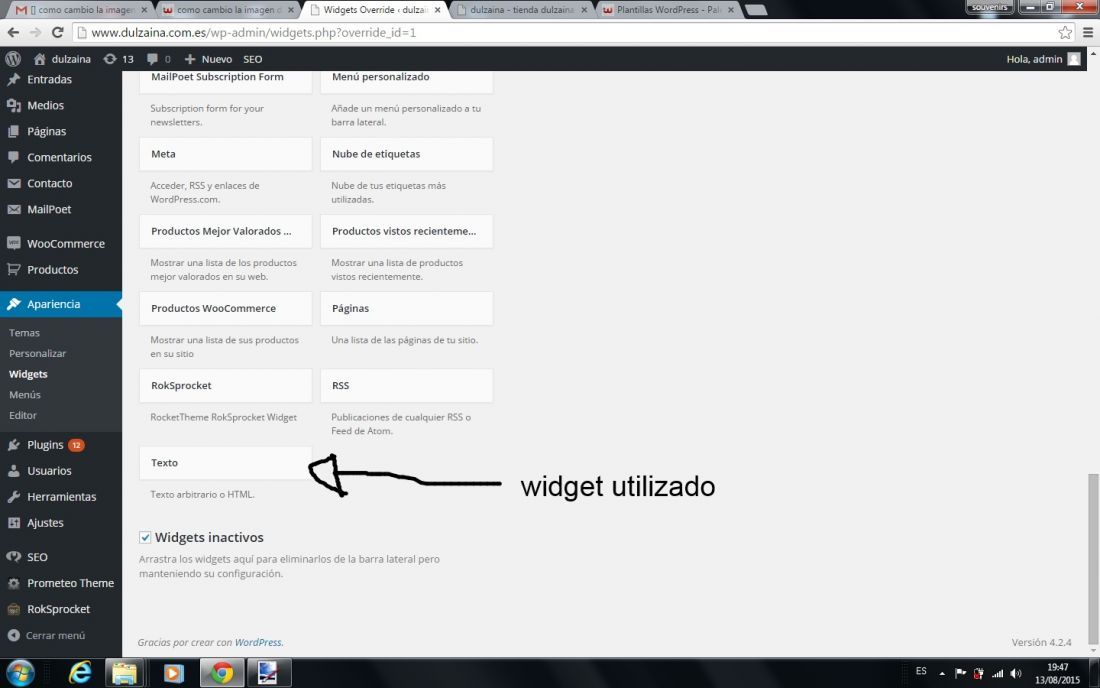Expand the Productos vistos recientemente widget
The height and width of the screenshot is (688, 1100).
[406, 231]
